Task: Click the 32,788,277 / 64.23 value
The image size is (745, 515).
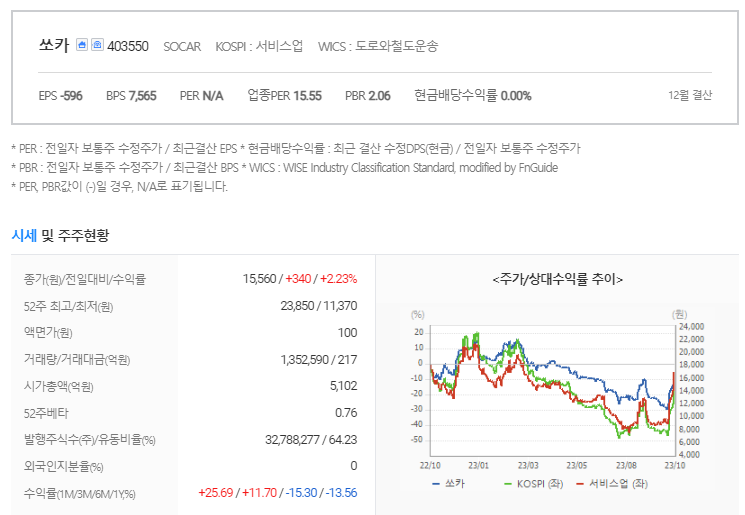Action: [x=311, y=439]
